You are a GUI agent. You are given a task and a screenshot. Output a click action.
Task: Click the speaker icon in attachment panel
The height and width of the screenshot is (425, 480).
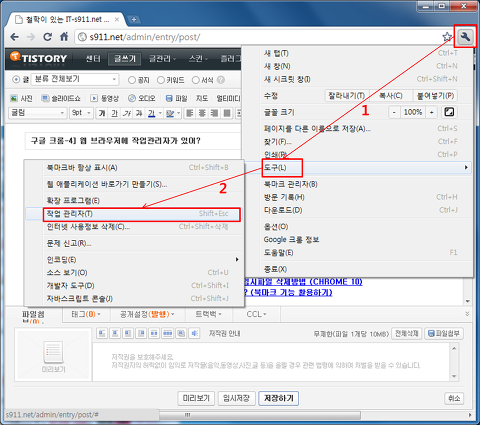point(194,333)
